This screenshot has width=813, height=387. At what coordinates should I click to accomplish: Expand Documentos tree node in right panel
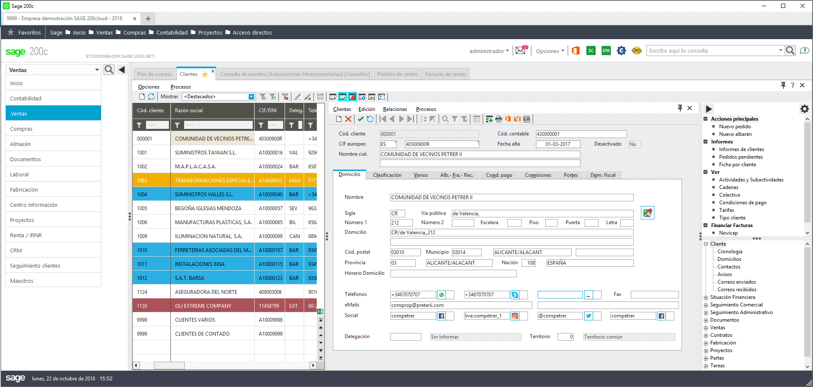706,321
